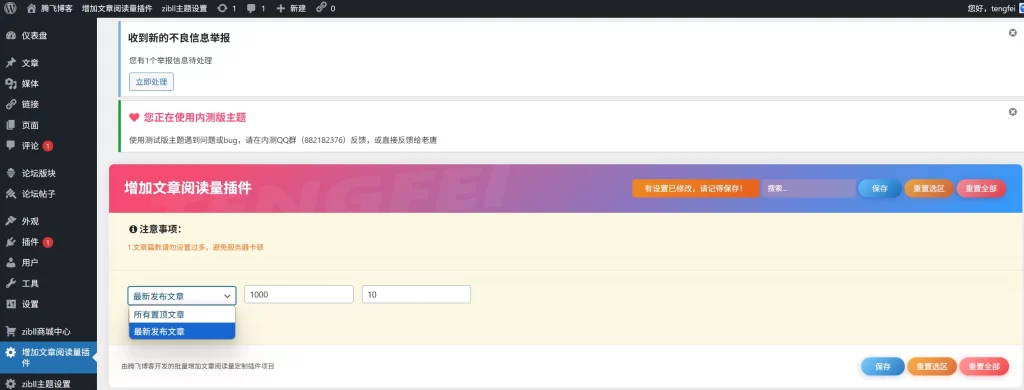Click the 仪表盘 dashboard icon
Viewport: 1024px width, 390px height.
[x=10, y=35]
